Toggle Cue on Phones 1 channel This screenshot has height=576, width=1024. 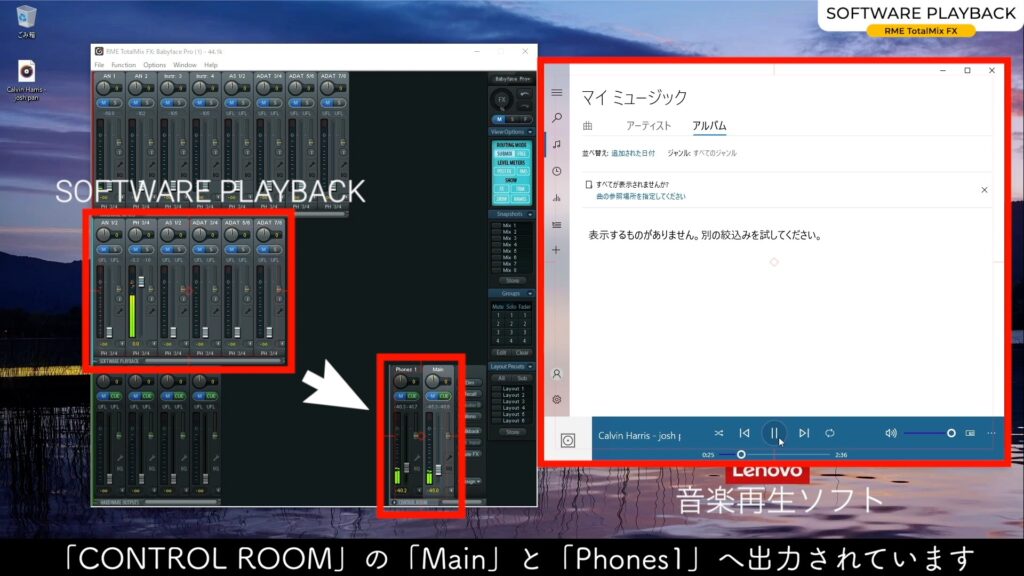point(413,396)
